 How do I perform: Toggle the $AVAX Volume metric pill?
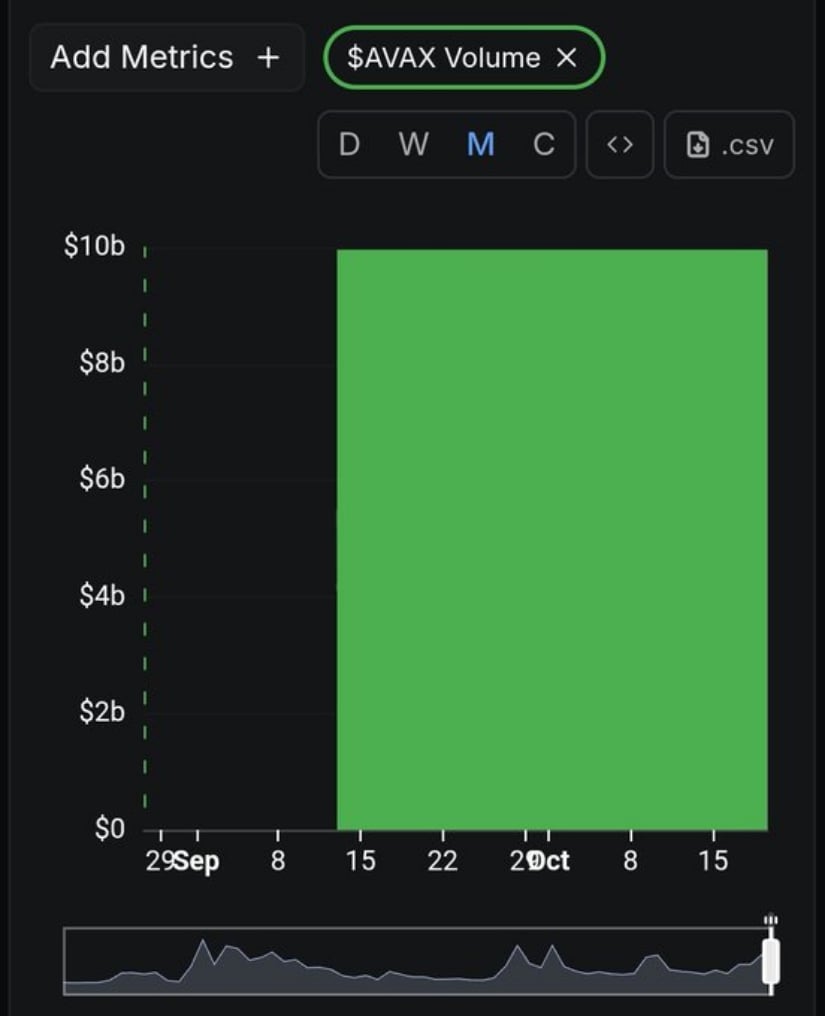pyautogui.click(x=442, y=58)
